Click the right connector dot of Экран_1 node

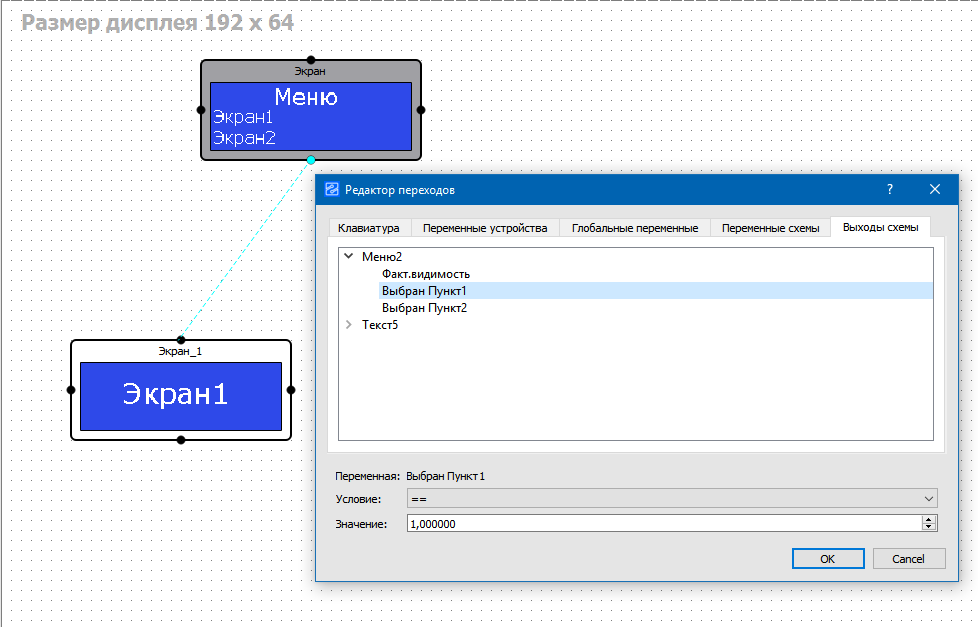[291, 390]
